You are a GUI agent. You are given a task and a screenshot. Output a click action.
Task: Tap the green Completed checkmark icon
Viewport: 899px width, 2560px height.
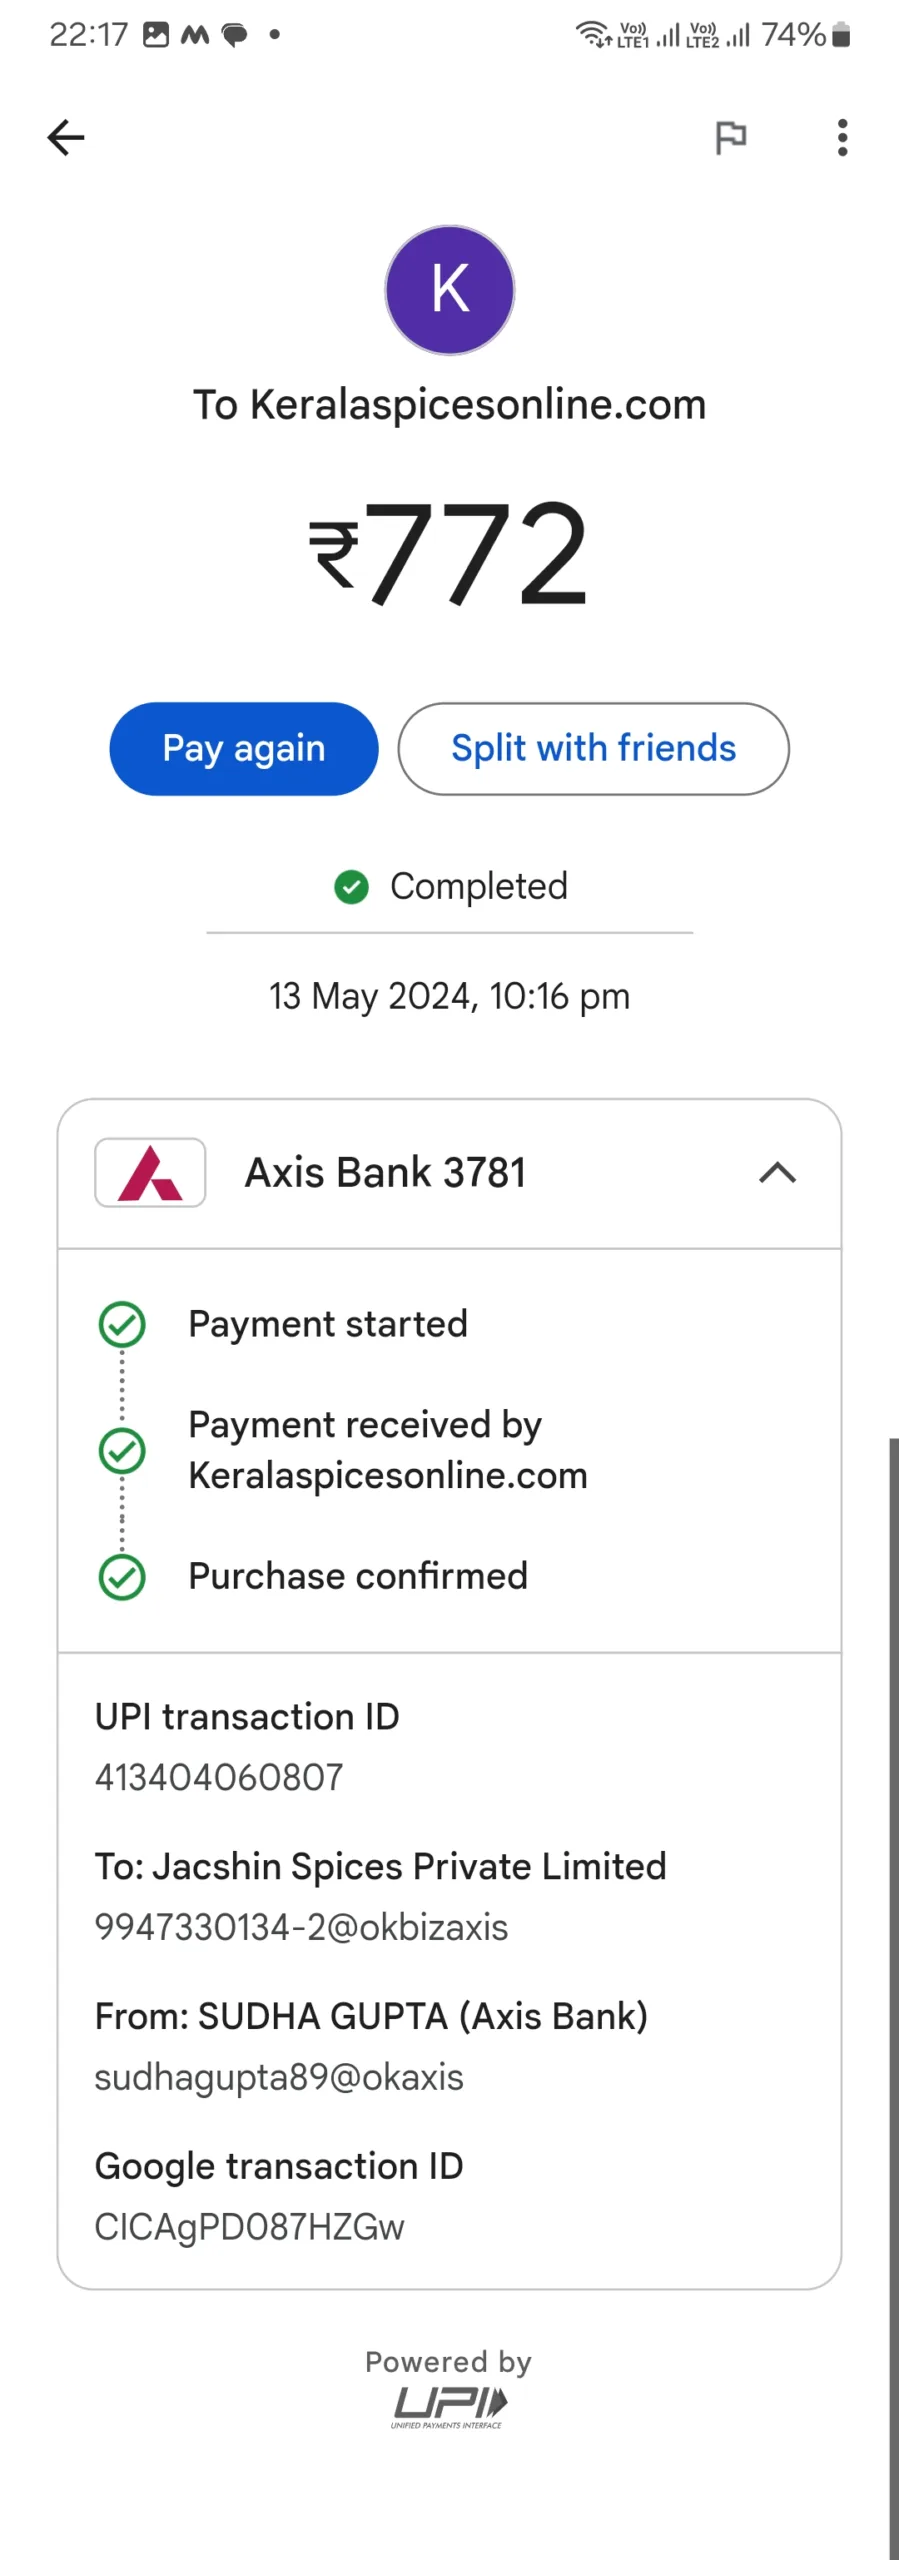pos(351,886)
